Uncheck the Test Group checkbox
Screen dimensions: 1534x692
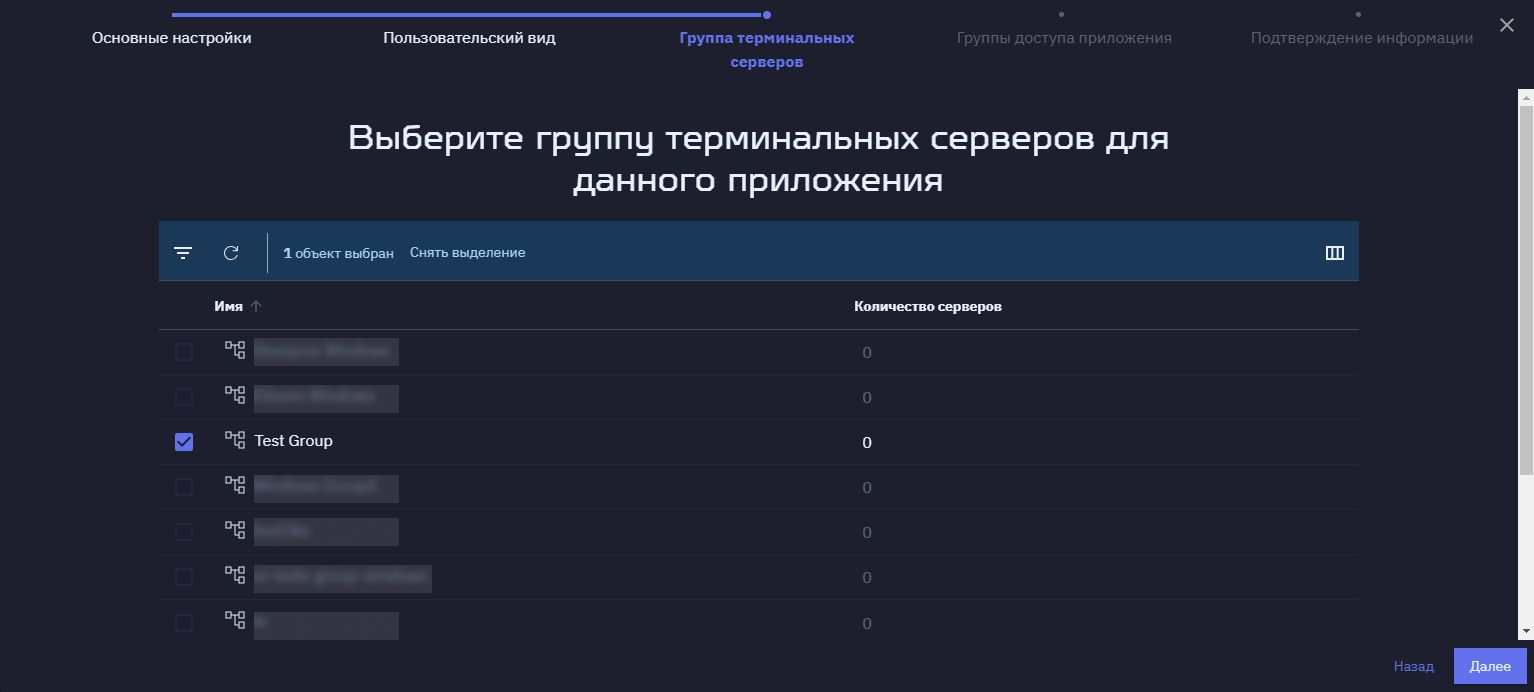pos(184,441)
